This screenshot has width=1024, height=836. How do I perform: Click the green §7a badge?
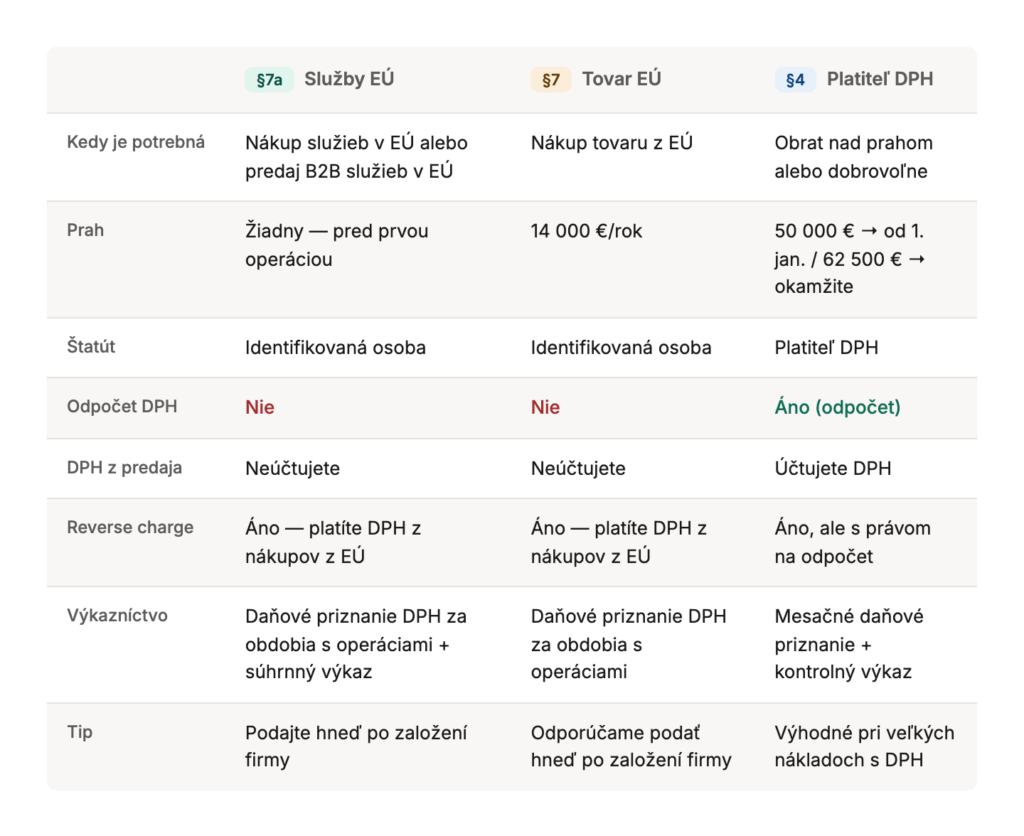pyautogui.click(x=268, y=80)
